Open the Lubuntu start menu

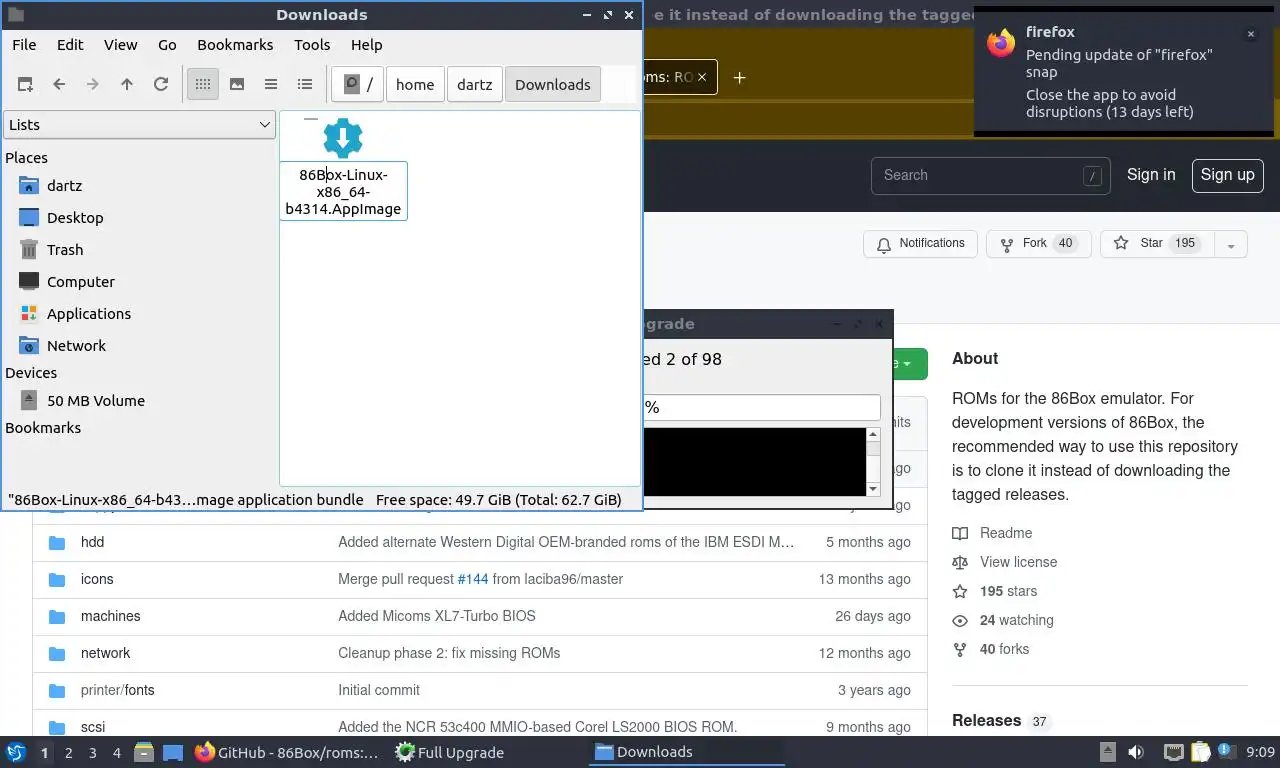point(16,752)
